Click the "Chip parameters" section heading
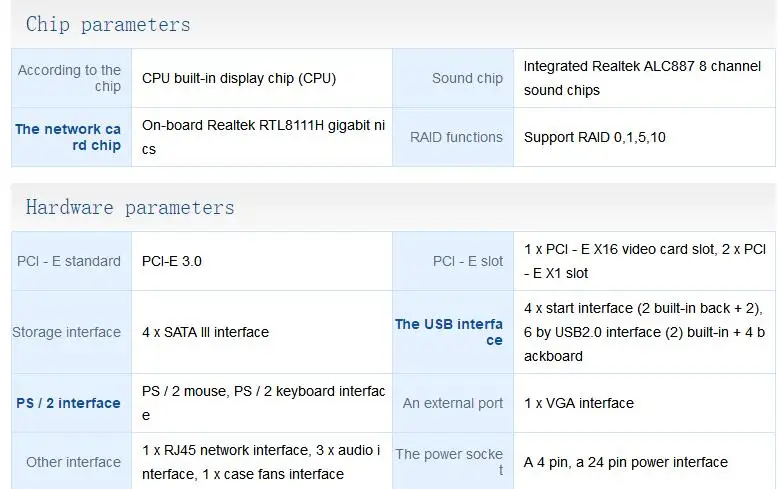The height and width of the screenshot is (489, 781). click(108, 24)
